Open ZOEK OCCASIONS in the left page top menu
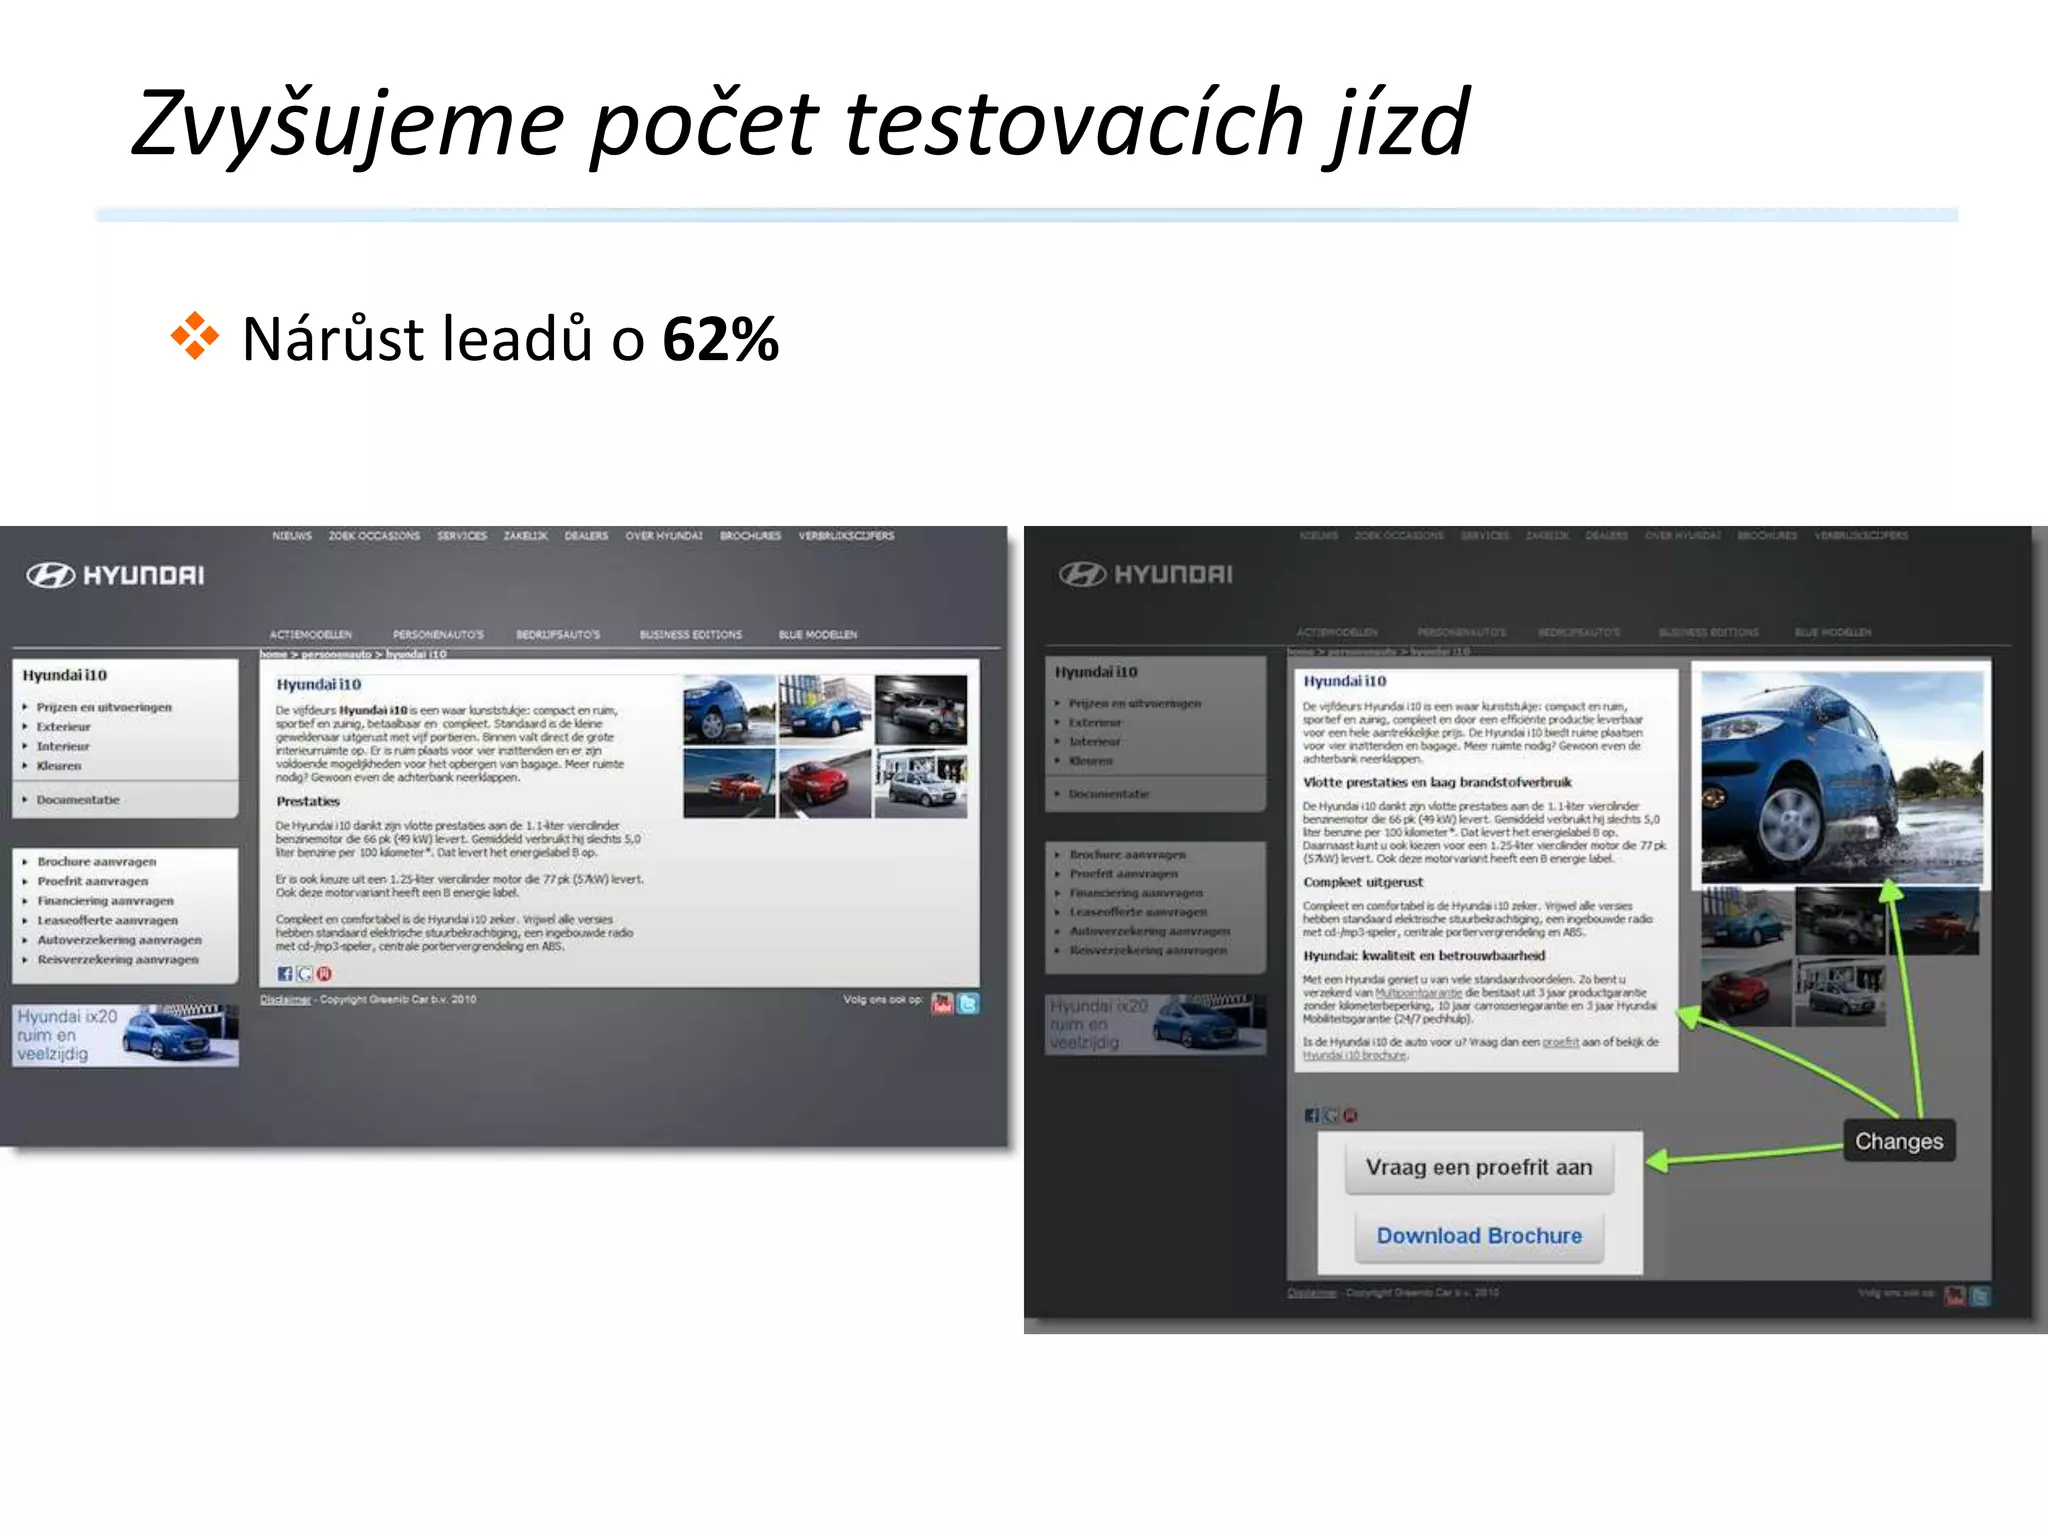The image size is (2048, 1536). click(x=374, y=536)
